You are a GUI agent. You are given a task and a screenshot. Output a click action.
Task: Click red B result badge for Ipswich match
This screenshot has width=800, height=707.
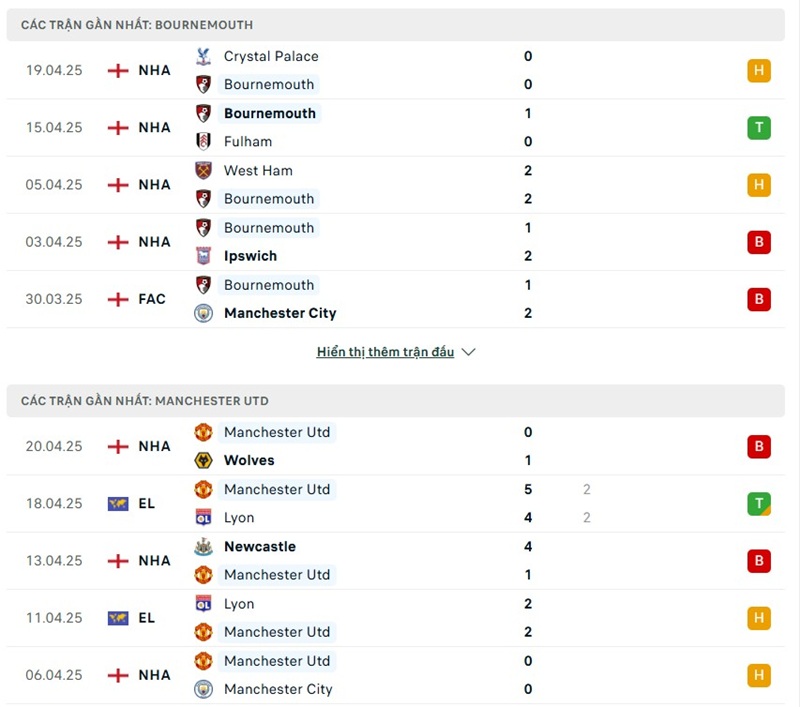pos(759,242)
